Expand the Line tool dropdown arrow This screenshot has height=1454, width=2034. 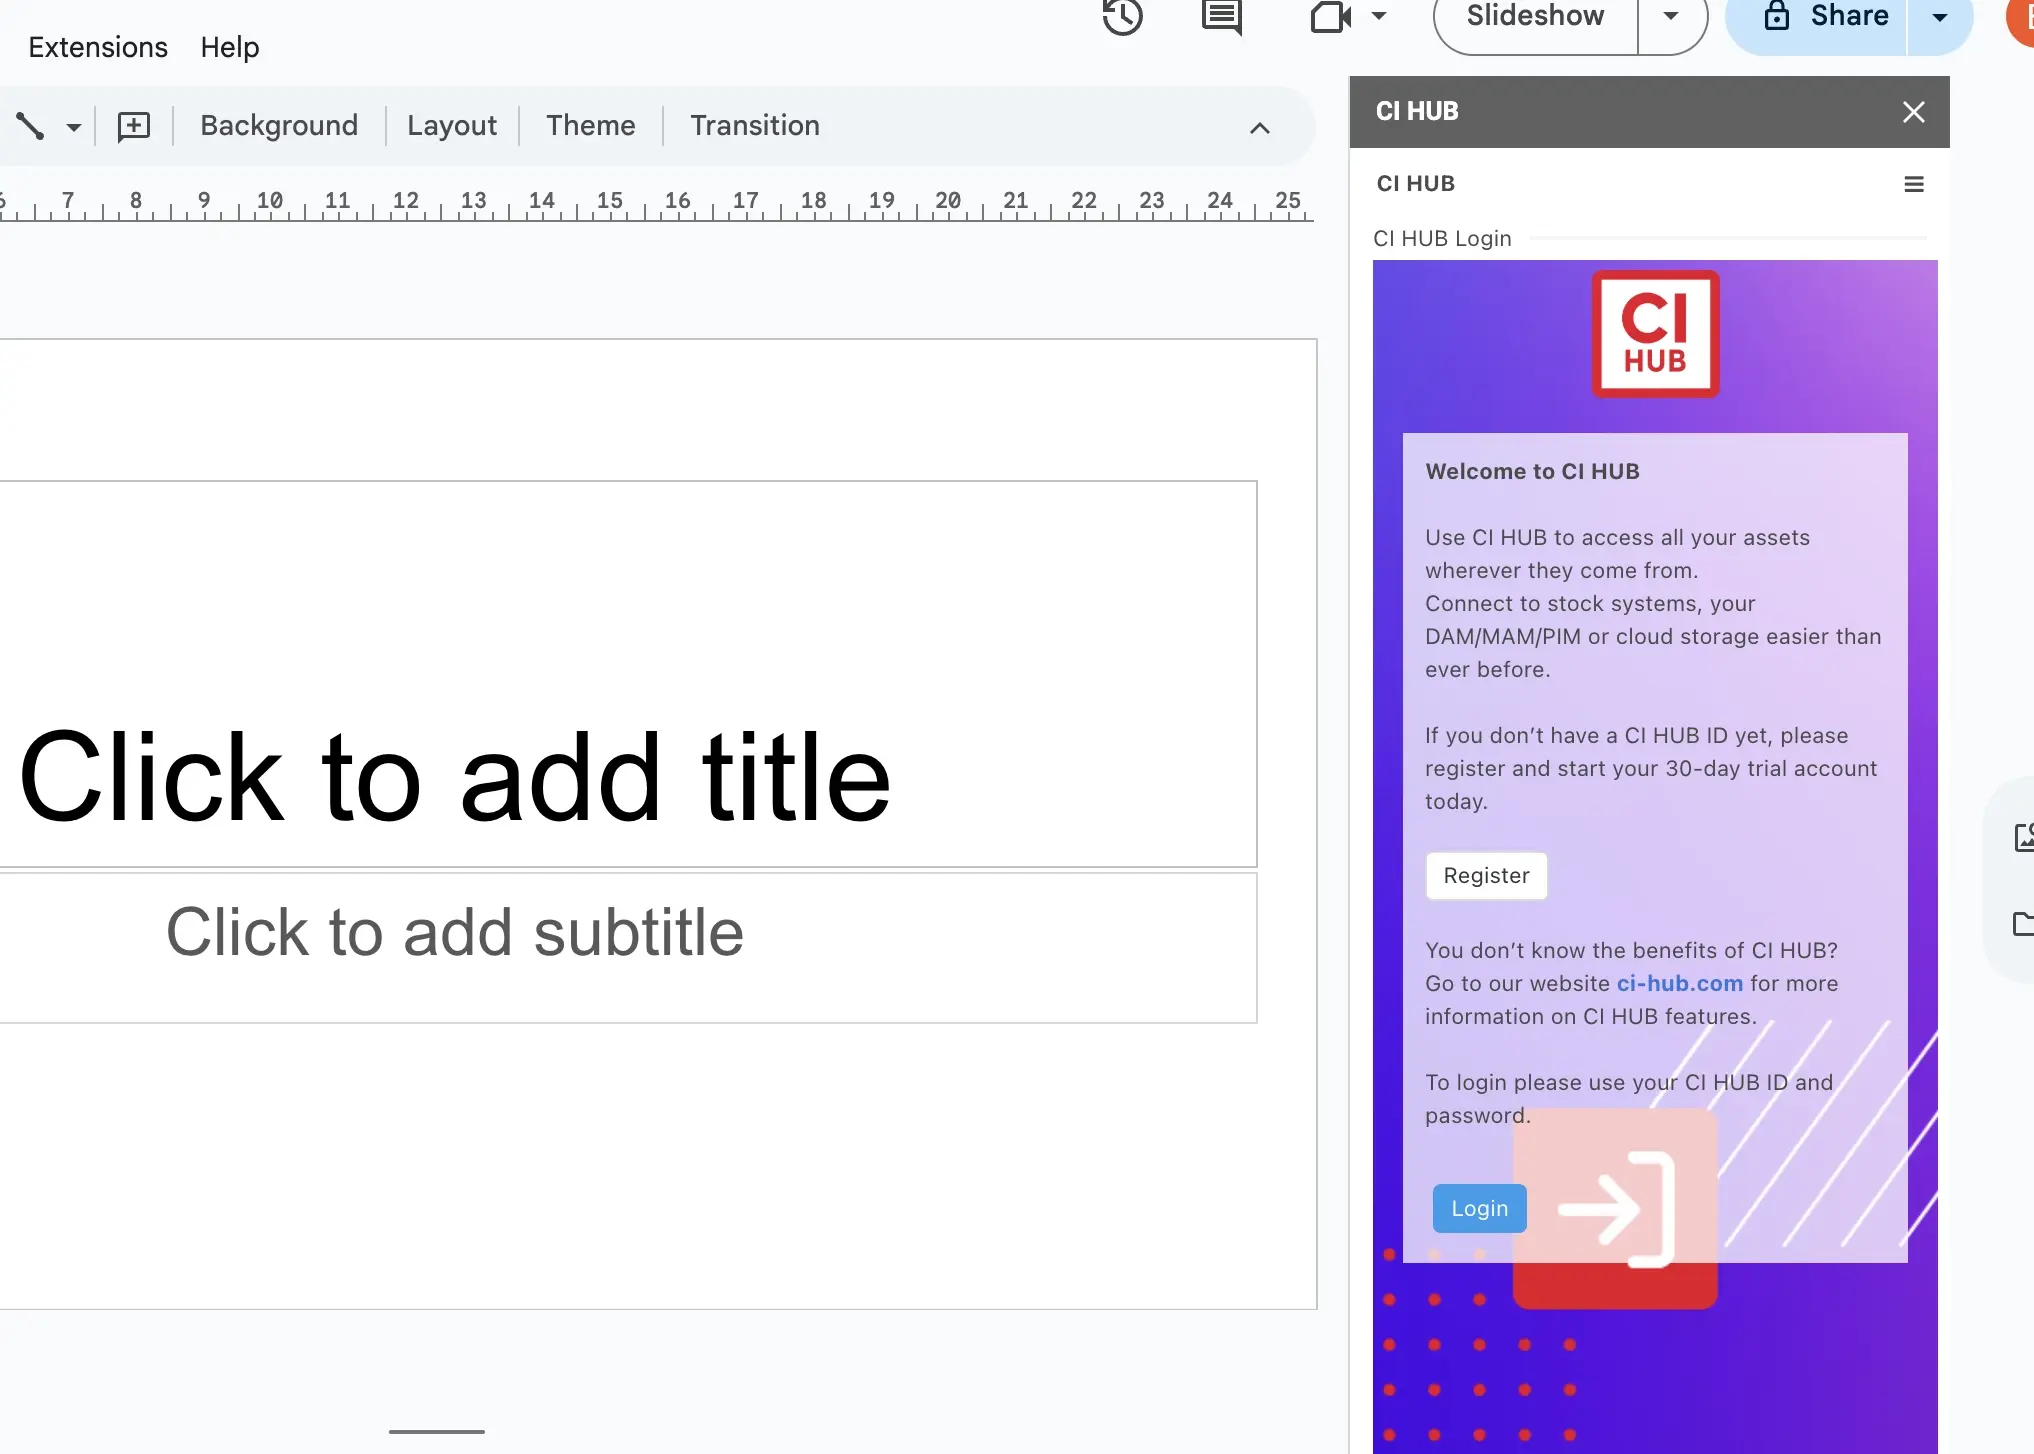click(x=73, y=127)
